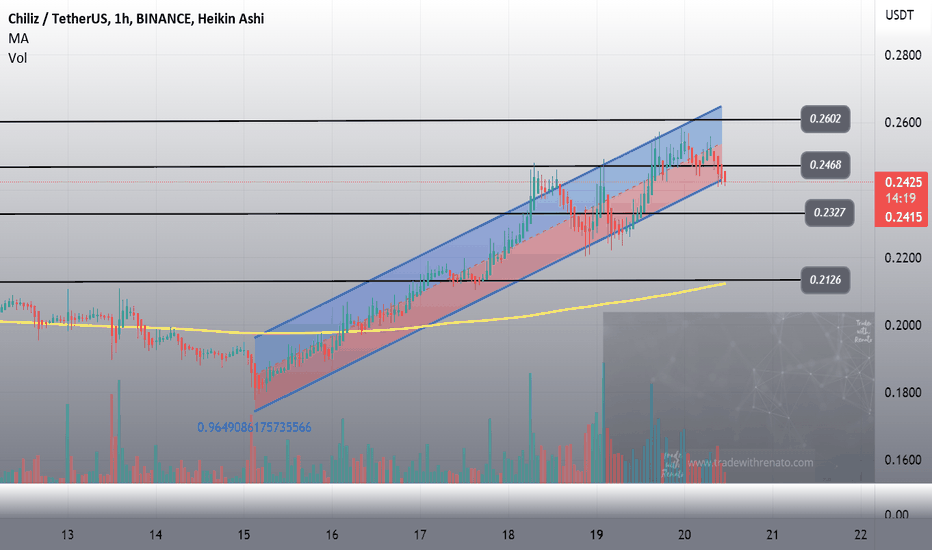The image size is (932, 550).
Task: Click date 19 on the time axis
Action: tap(596, 535)
